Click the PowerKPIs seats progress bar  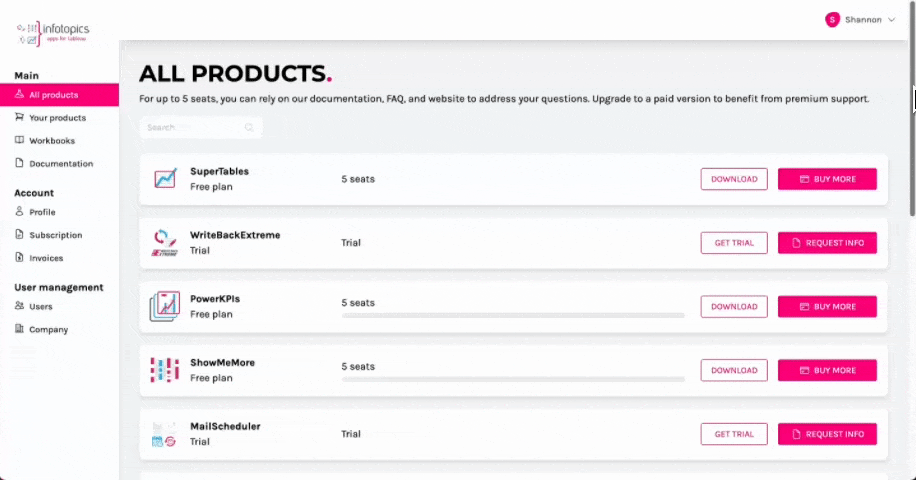[x=513, y=315]
